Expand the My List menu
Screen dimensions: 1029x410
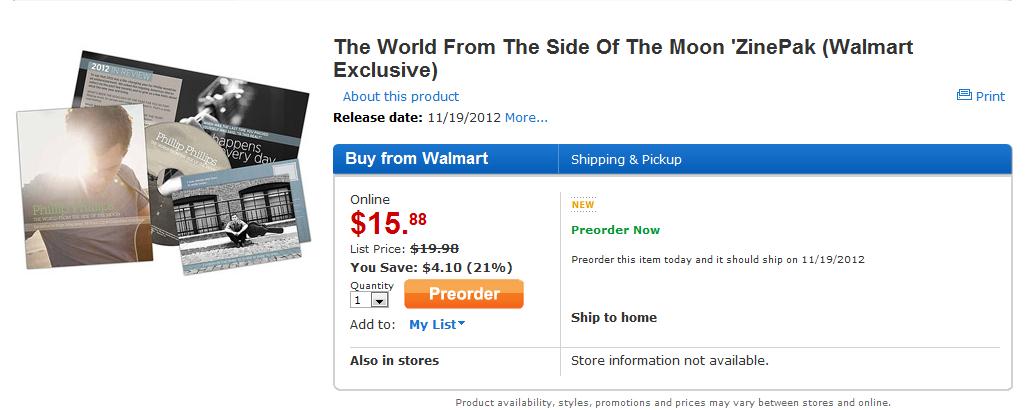[x=433, y=325]
